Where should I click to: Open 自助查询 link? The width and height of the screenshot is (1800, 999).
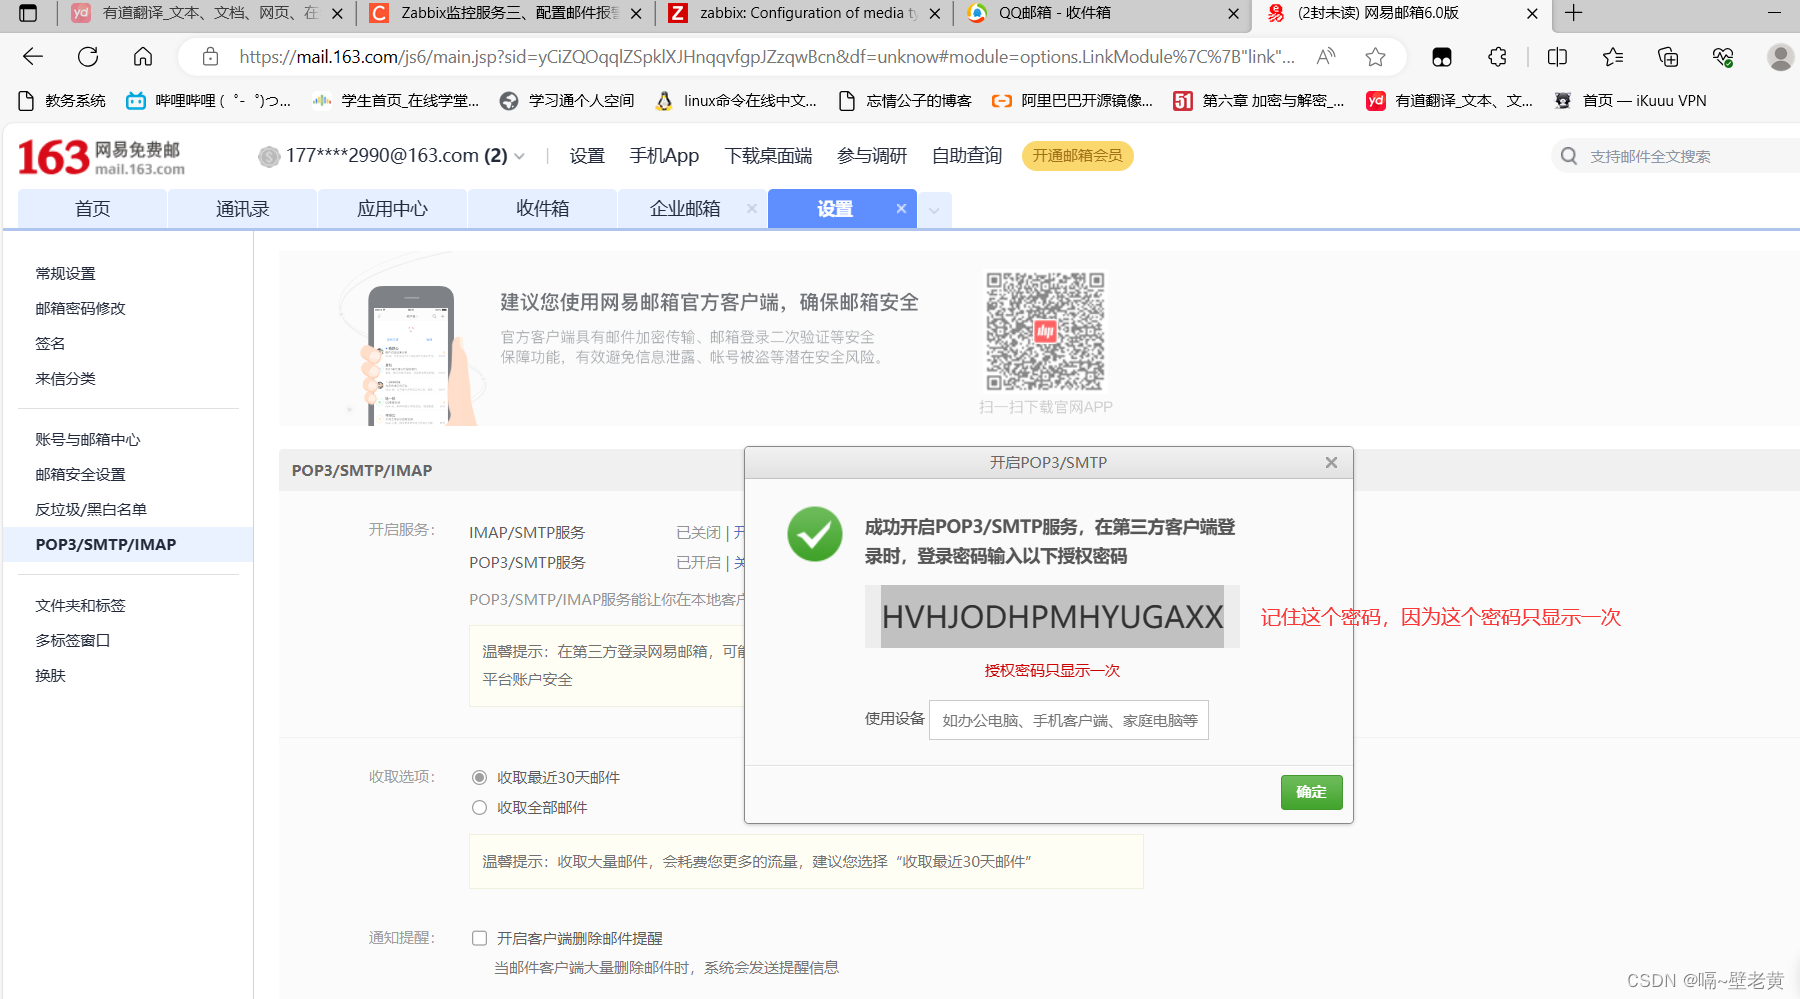[x=967, y=156]
